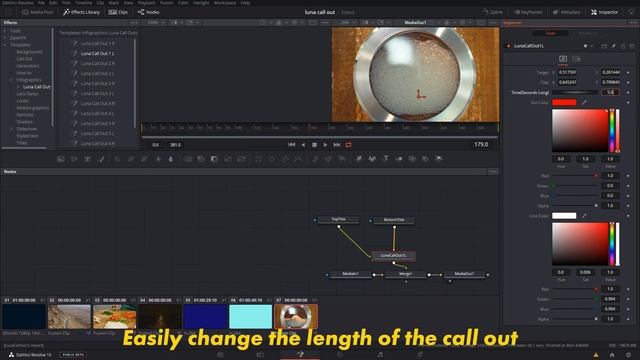
Task: Open the Inspector panel
Action: click(x=604, y=12)
